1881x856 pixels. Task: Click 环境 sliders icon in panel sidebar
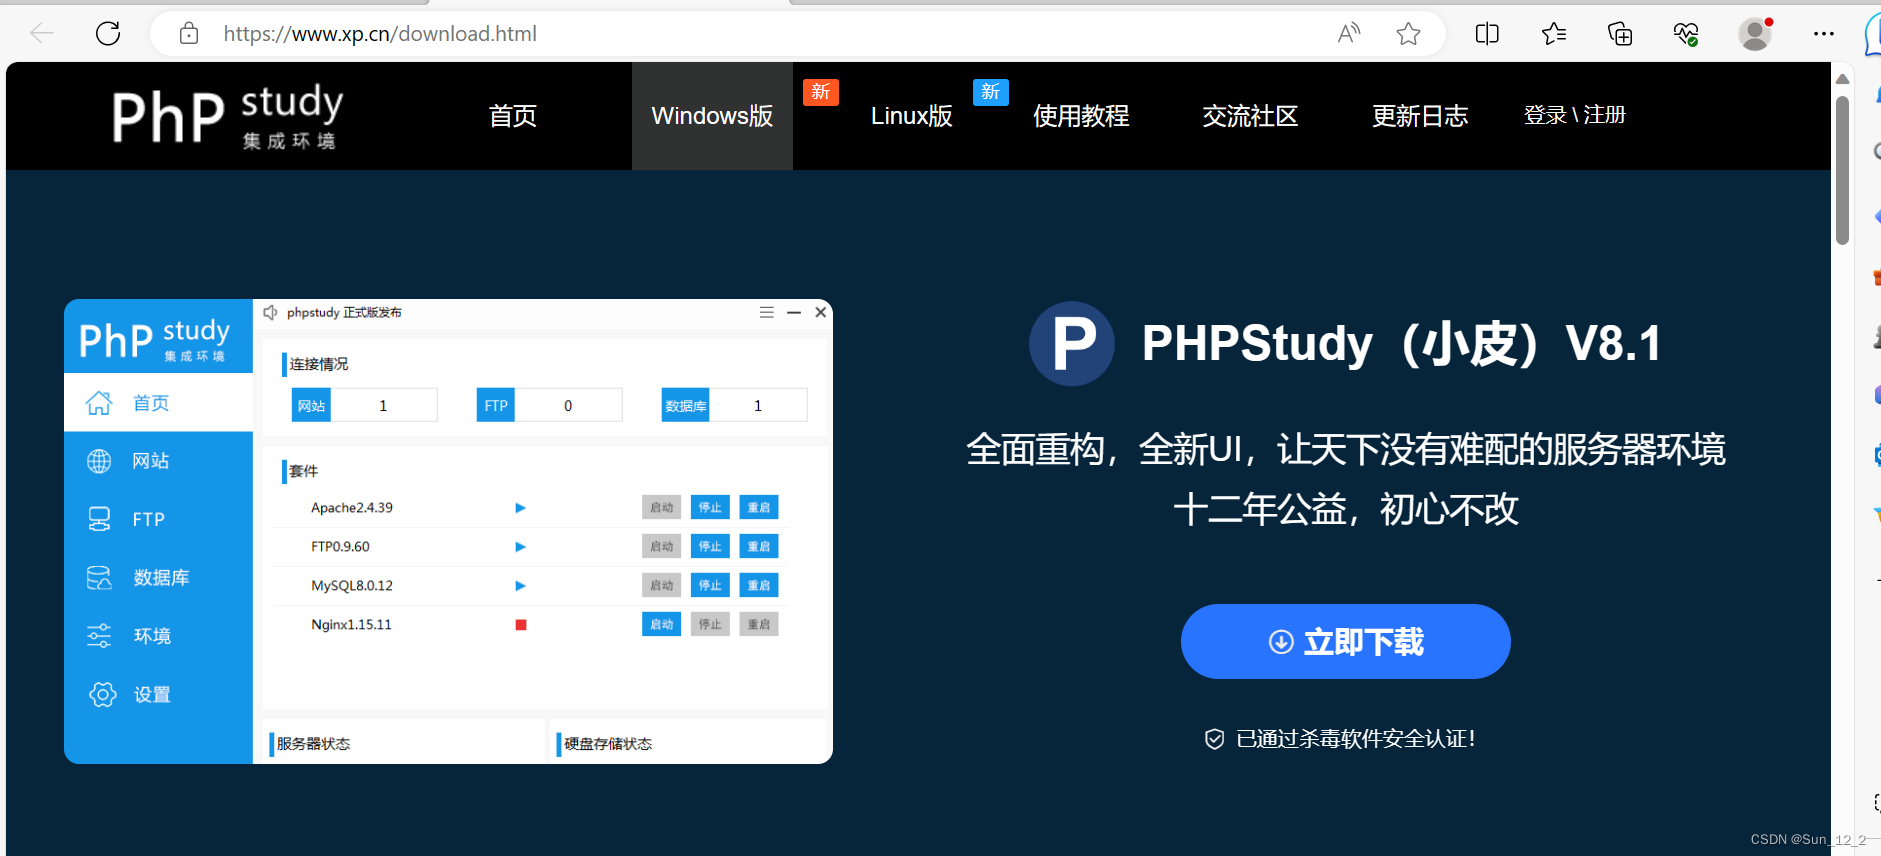(99, 636)
